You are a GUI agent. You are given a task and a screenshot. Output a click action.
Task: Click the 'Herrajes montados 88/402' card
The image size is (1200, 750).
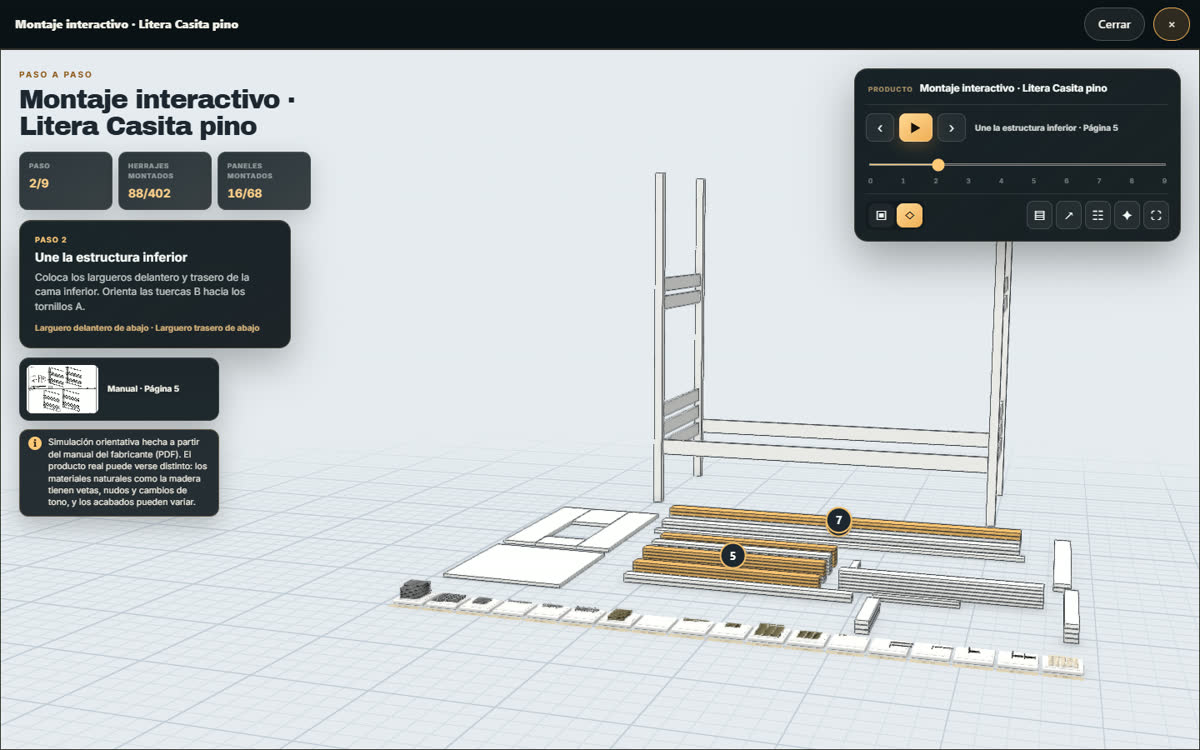click(165, 181)
